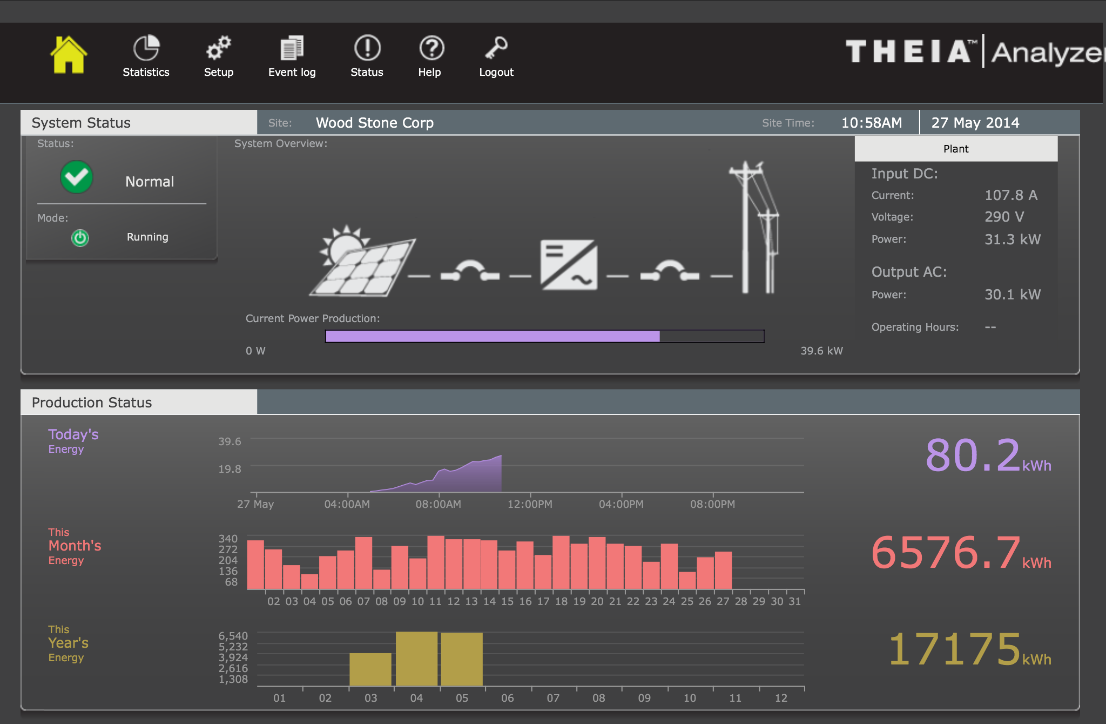Go to the Home dashboard icon

pyautogui.click(x=69, y=54)
